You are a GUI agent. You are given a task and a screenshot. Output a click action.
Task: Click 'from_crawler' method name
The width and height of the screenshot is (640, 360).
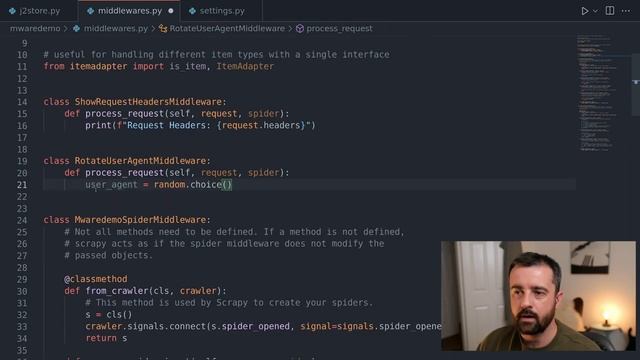click(117, 291)
